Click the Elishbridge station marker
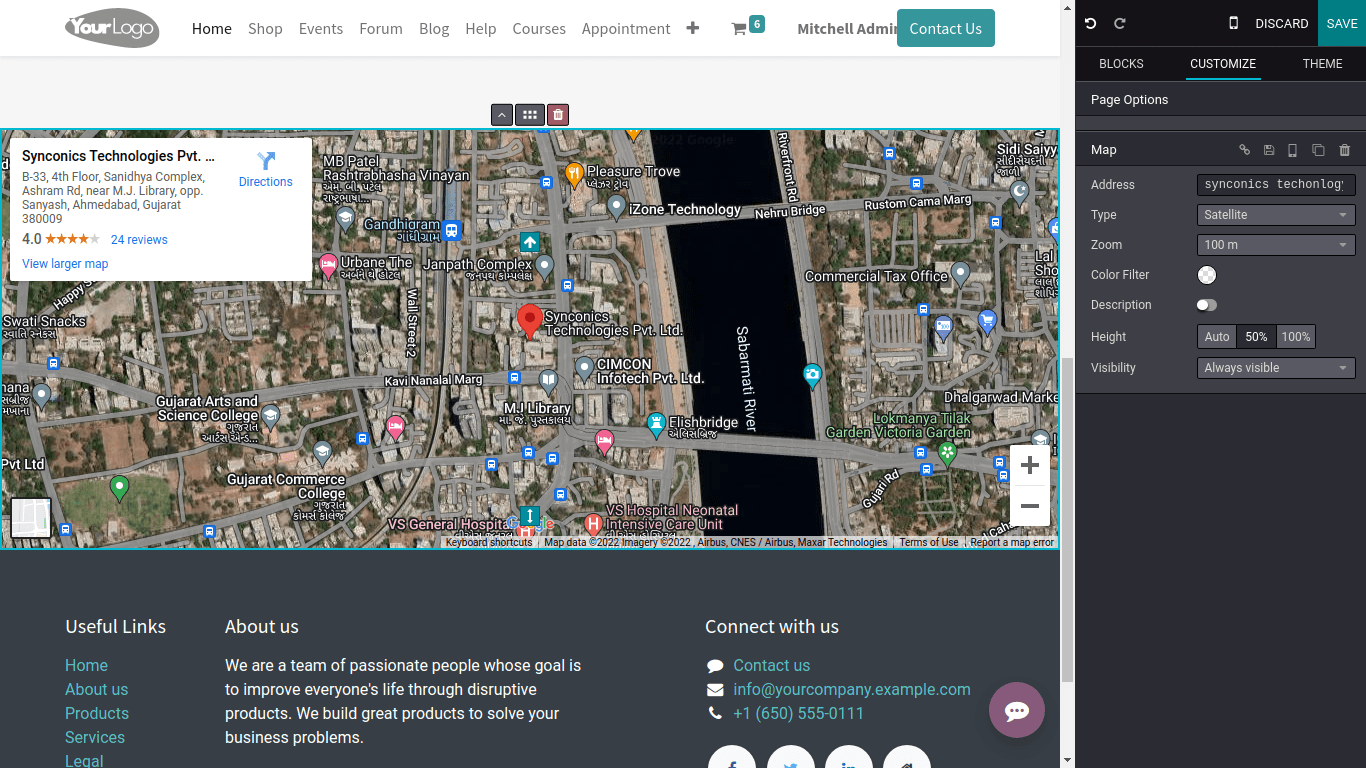The image size is (1366, 768). pyautogui.click(x=656, y=424)
